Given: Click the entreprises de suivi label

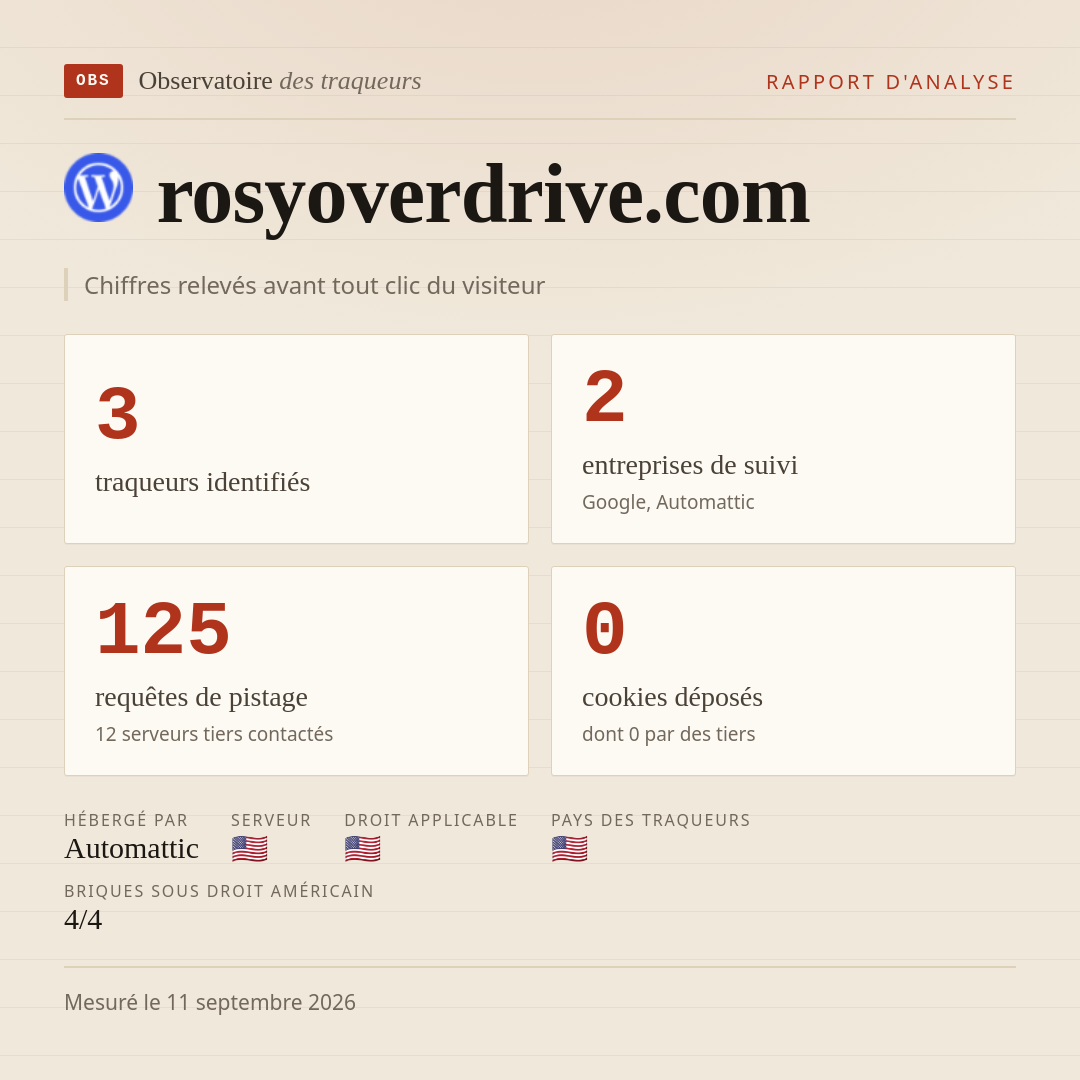Looking at the screenshot, I should (690, 465).
